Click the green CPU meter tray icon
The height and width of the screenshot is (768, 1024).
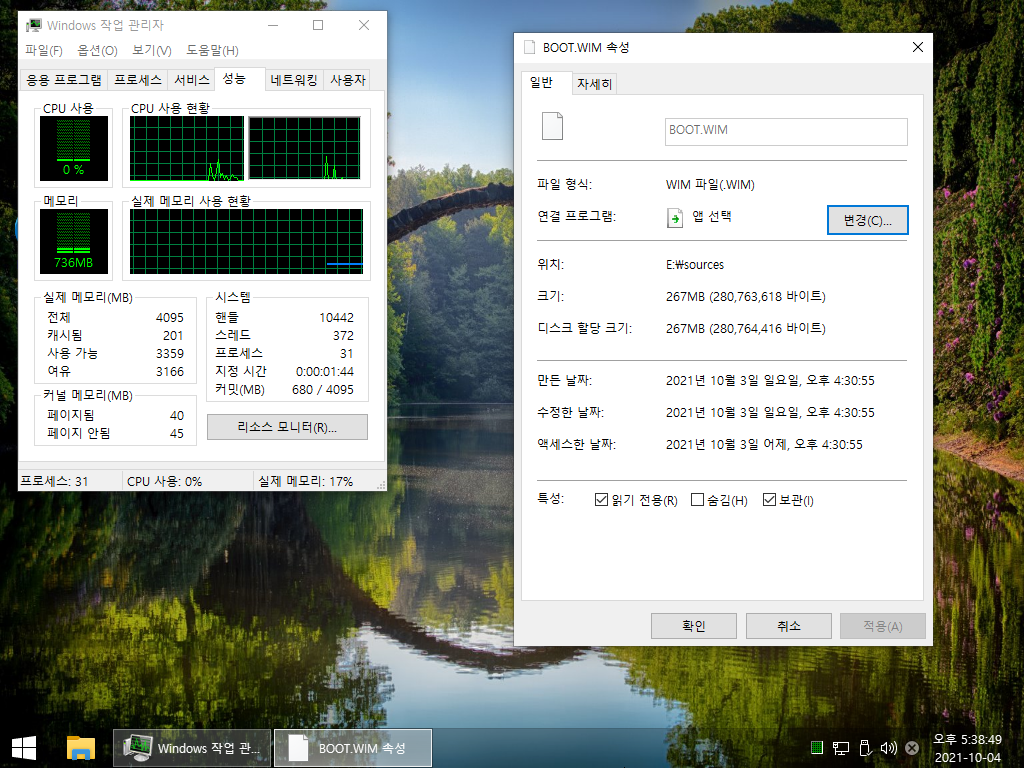(816, 748)
